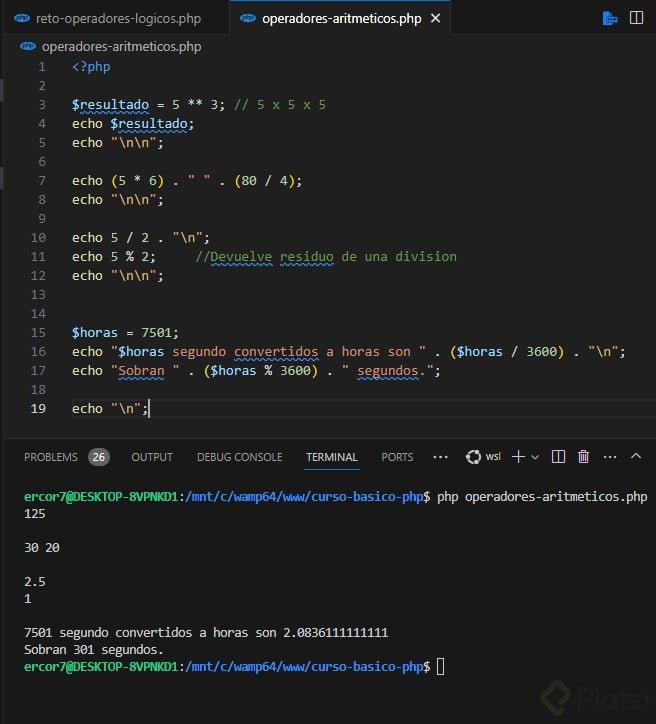This screenshot has width=656, height=724.
Task: Click line number 19 in the gutter
Action: click(38, 409)
